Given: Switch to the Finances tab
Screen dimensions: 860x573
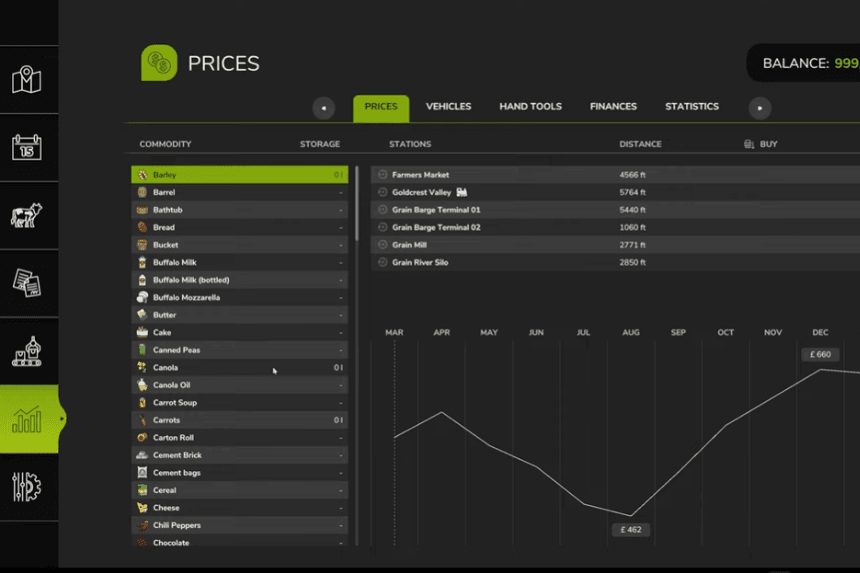Looking at the screenshot, I should click(613, 107).
